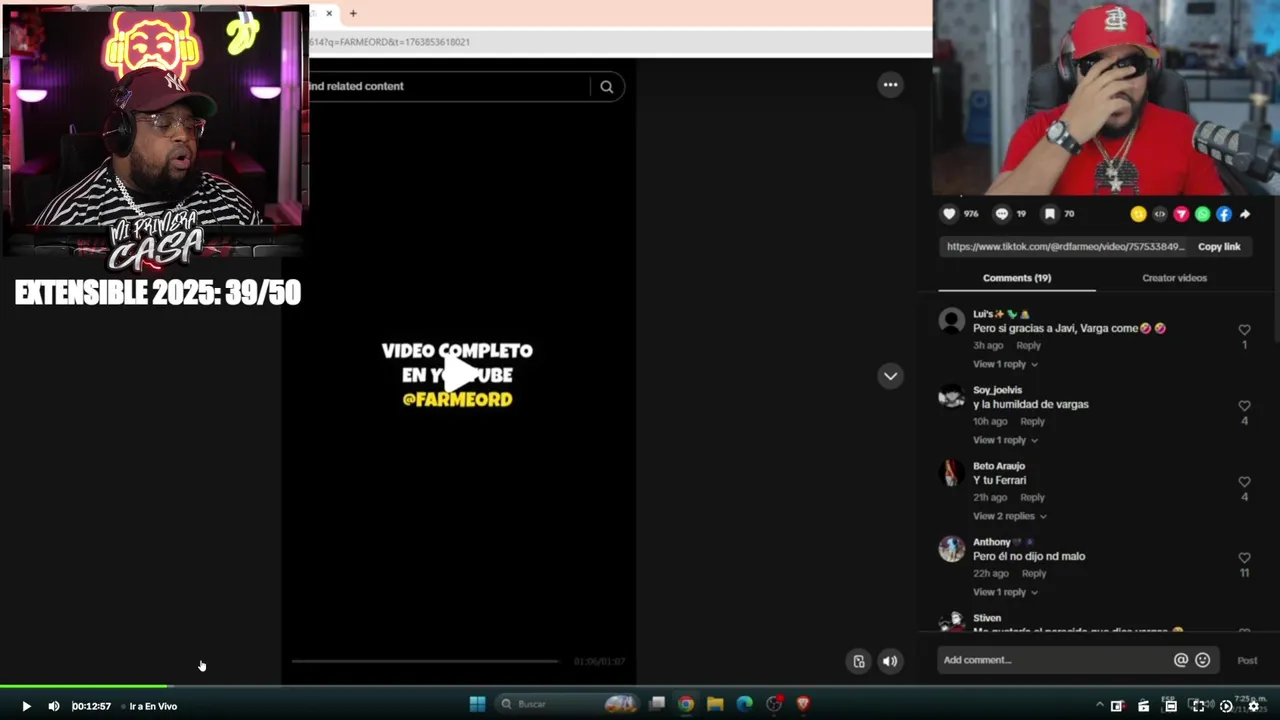Reply to Anthony's comment
This screenshot has width=1280, height=720.
(1034, 573)
